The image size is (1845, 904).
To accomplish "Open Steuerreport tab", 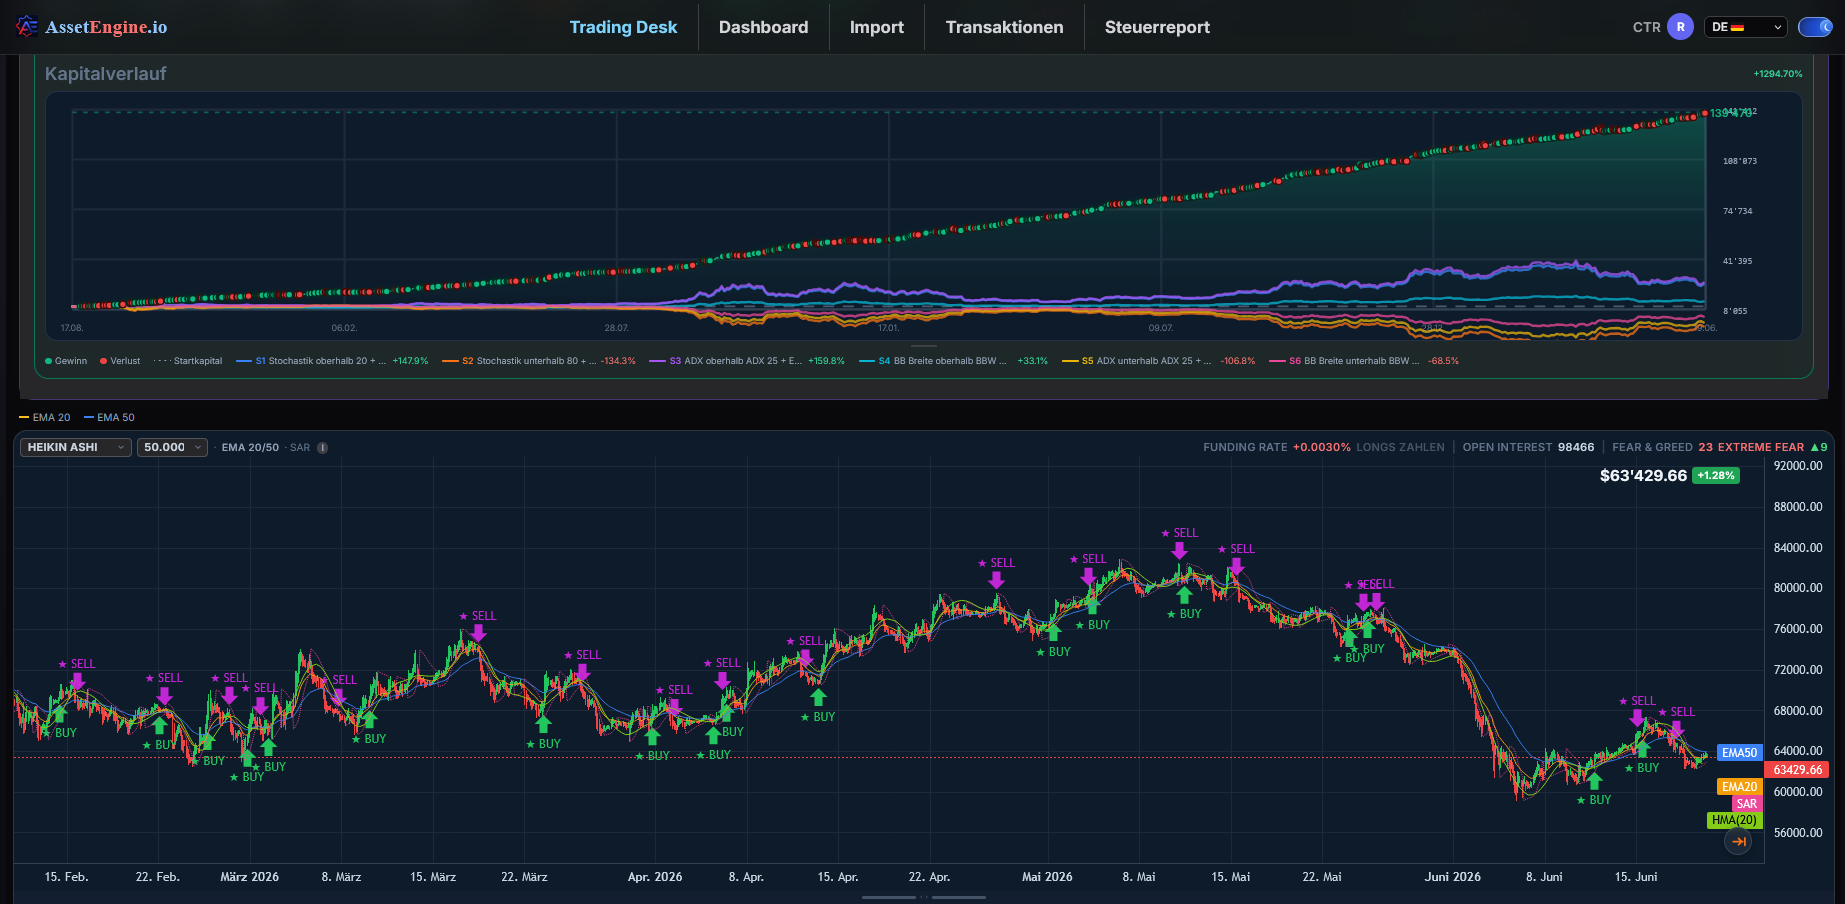I will pyautogui.click(x=1157, y=27).
